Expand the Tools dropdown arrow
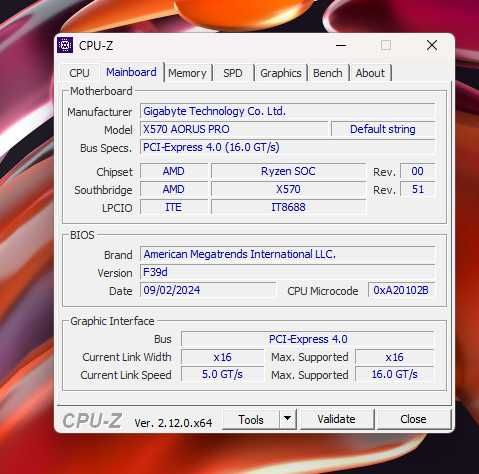The width and height of the screenshot is (479, 474). (x=288, y=419)
